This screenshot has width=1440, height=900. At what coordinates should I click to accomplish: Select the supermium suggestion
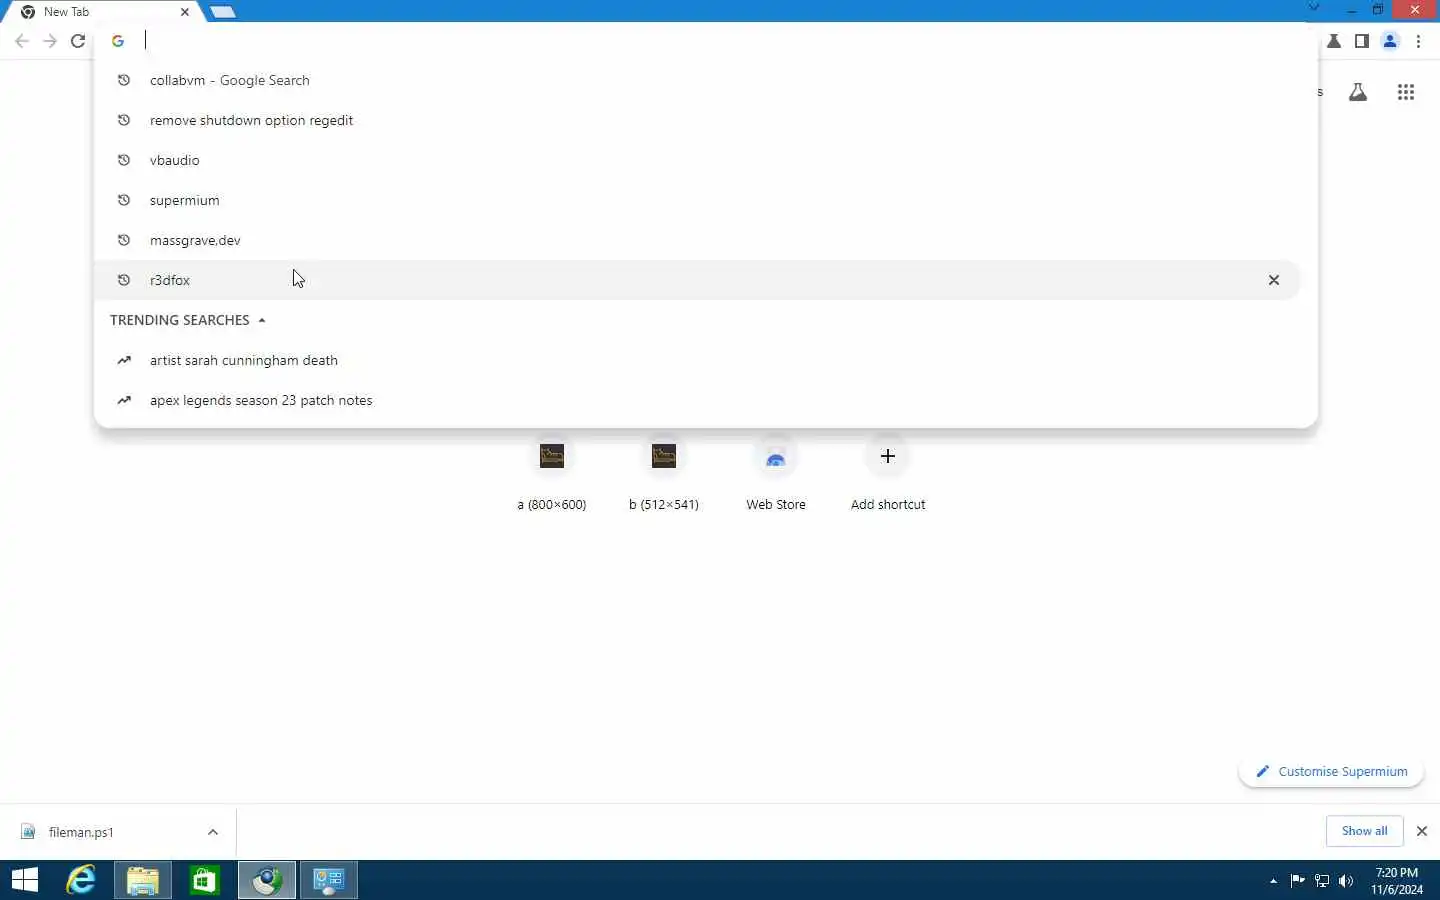click(697, 200)
